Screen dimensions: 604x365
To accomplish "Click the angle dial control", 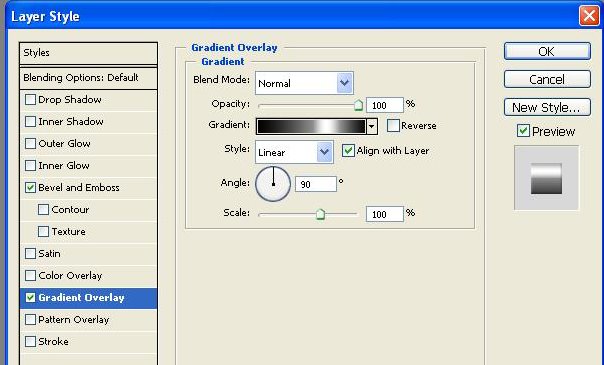I will [x=273, y=184].
